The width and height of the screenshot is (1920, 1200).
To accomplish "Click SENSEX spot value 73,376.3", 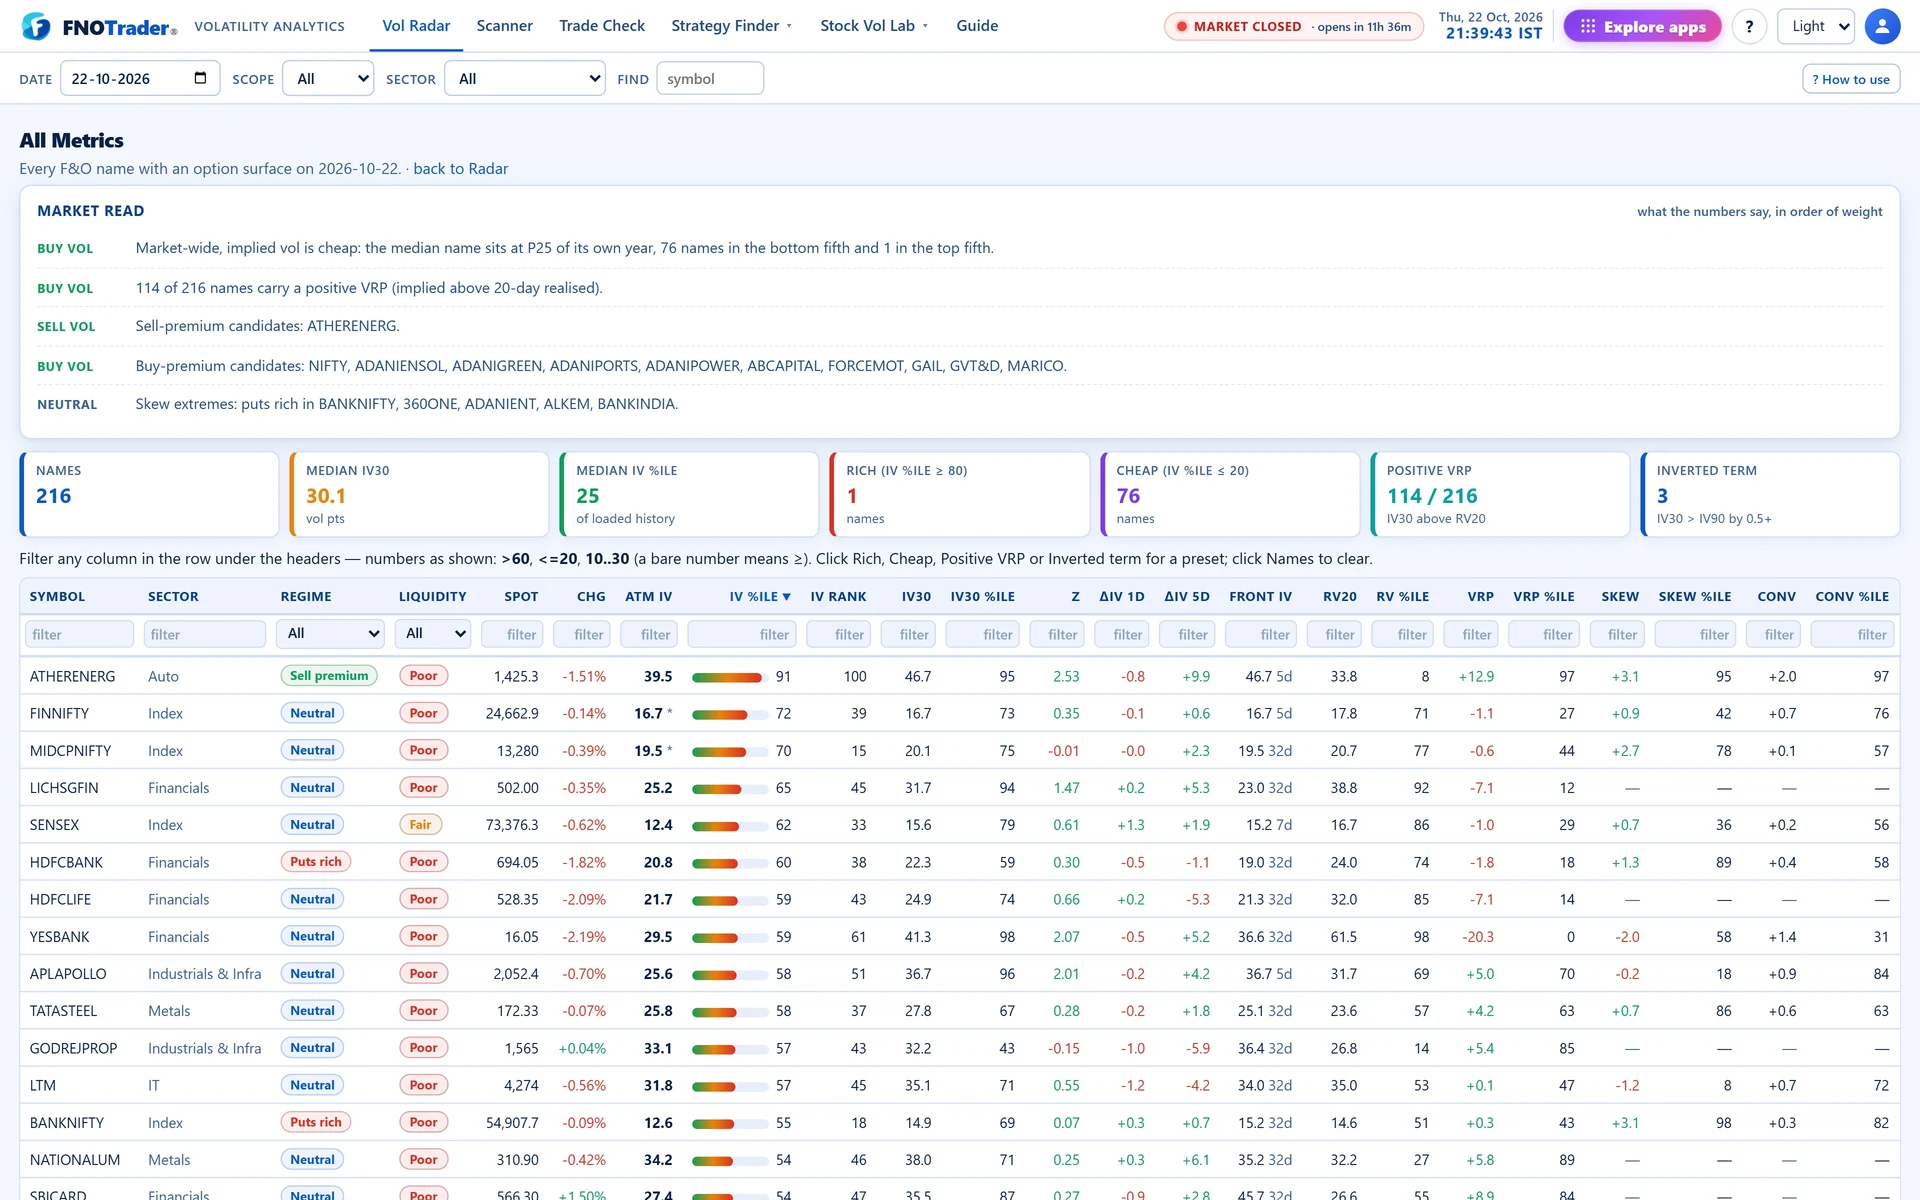I will 512,825.
